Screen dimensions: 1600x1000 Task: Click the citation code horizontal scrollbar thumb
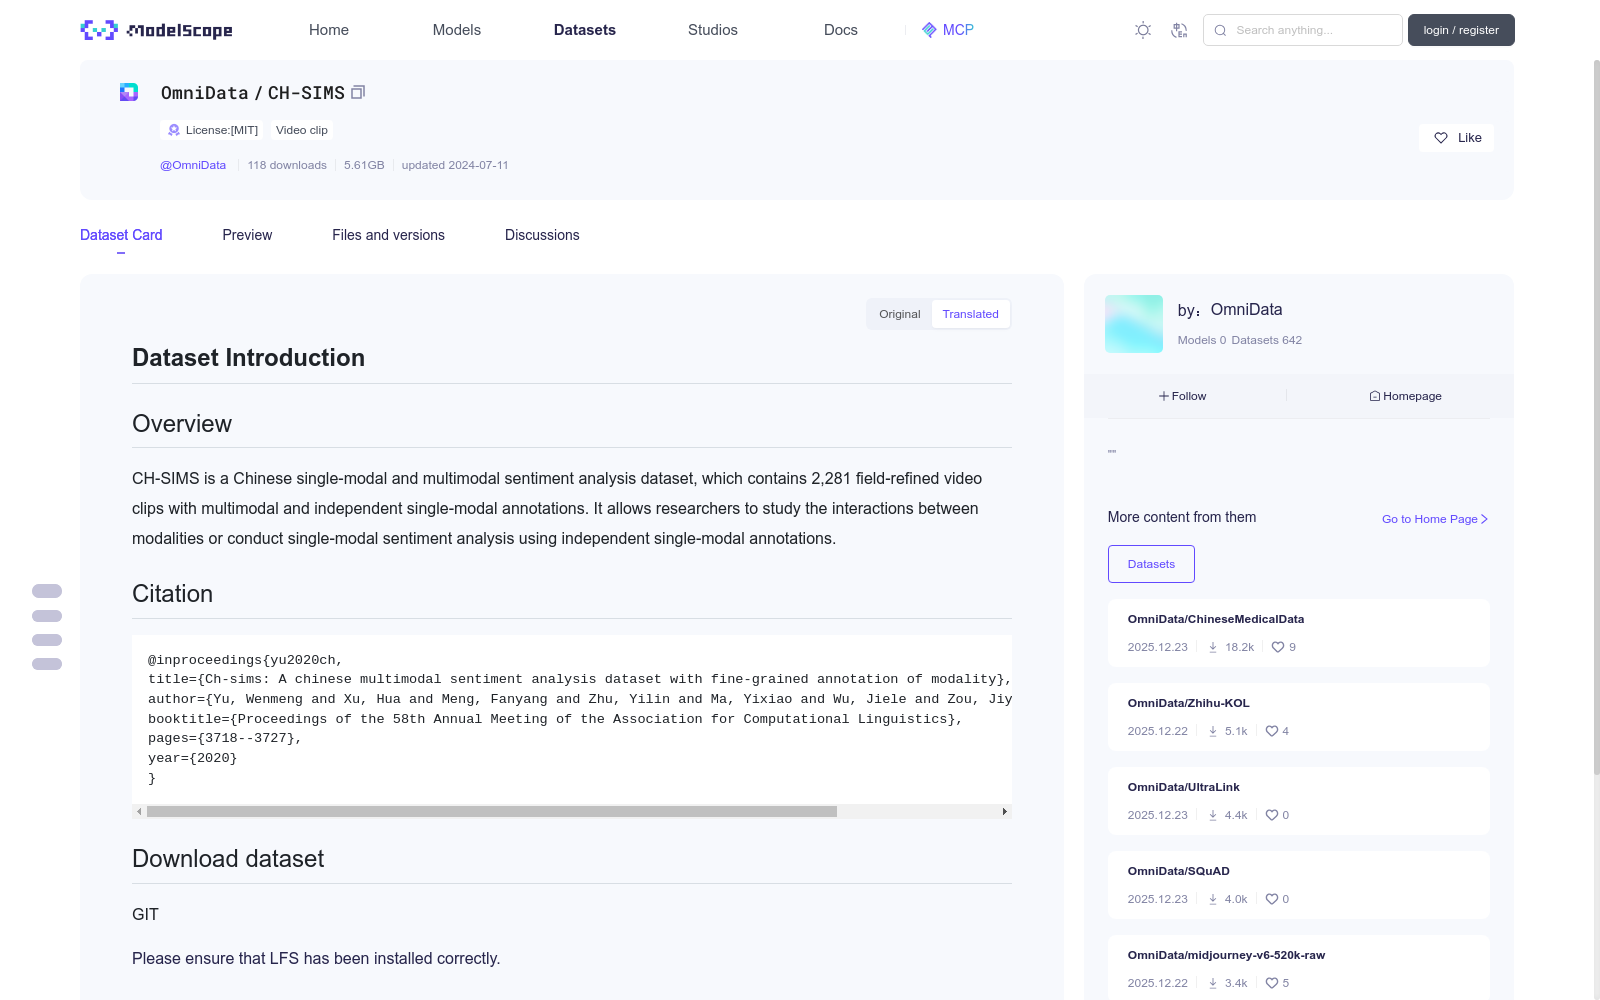492,812
